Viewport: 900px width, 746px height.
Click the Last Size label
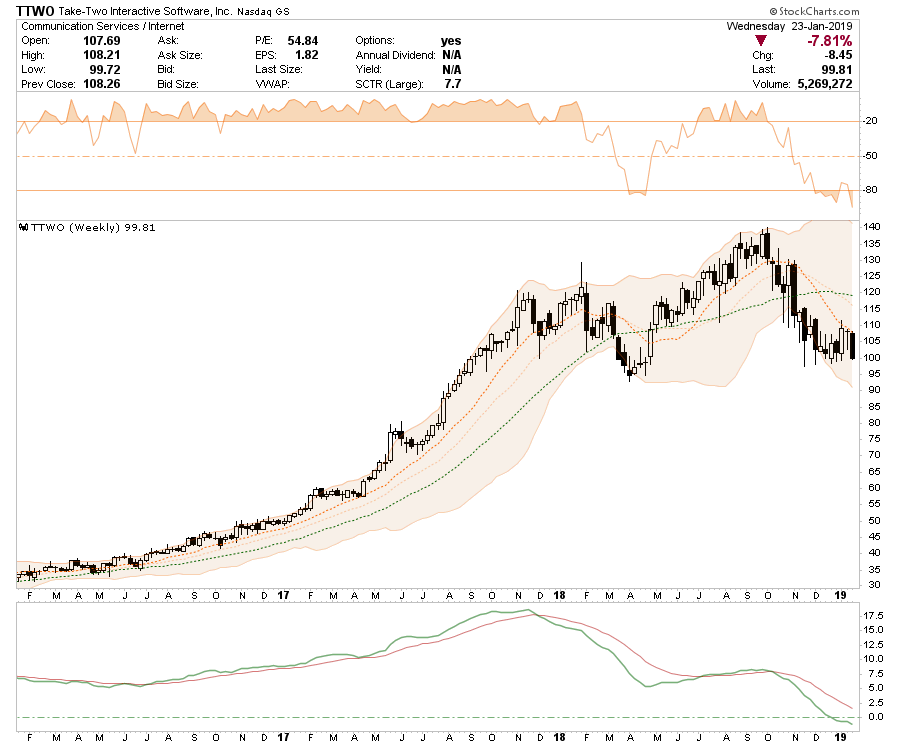tap(279, 69)
